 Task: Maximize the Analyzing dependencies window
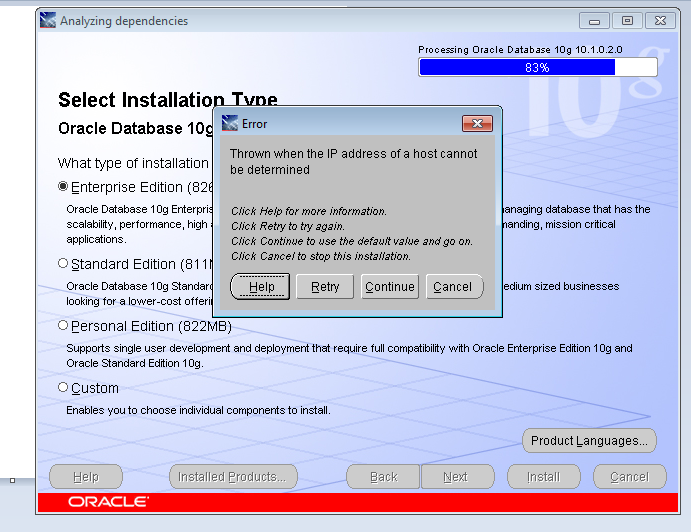(627, 20)
